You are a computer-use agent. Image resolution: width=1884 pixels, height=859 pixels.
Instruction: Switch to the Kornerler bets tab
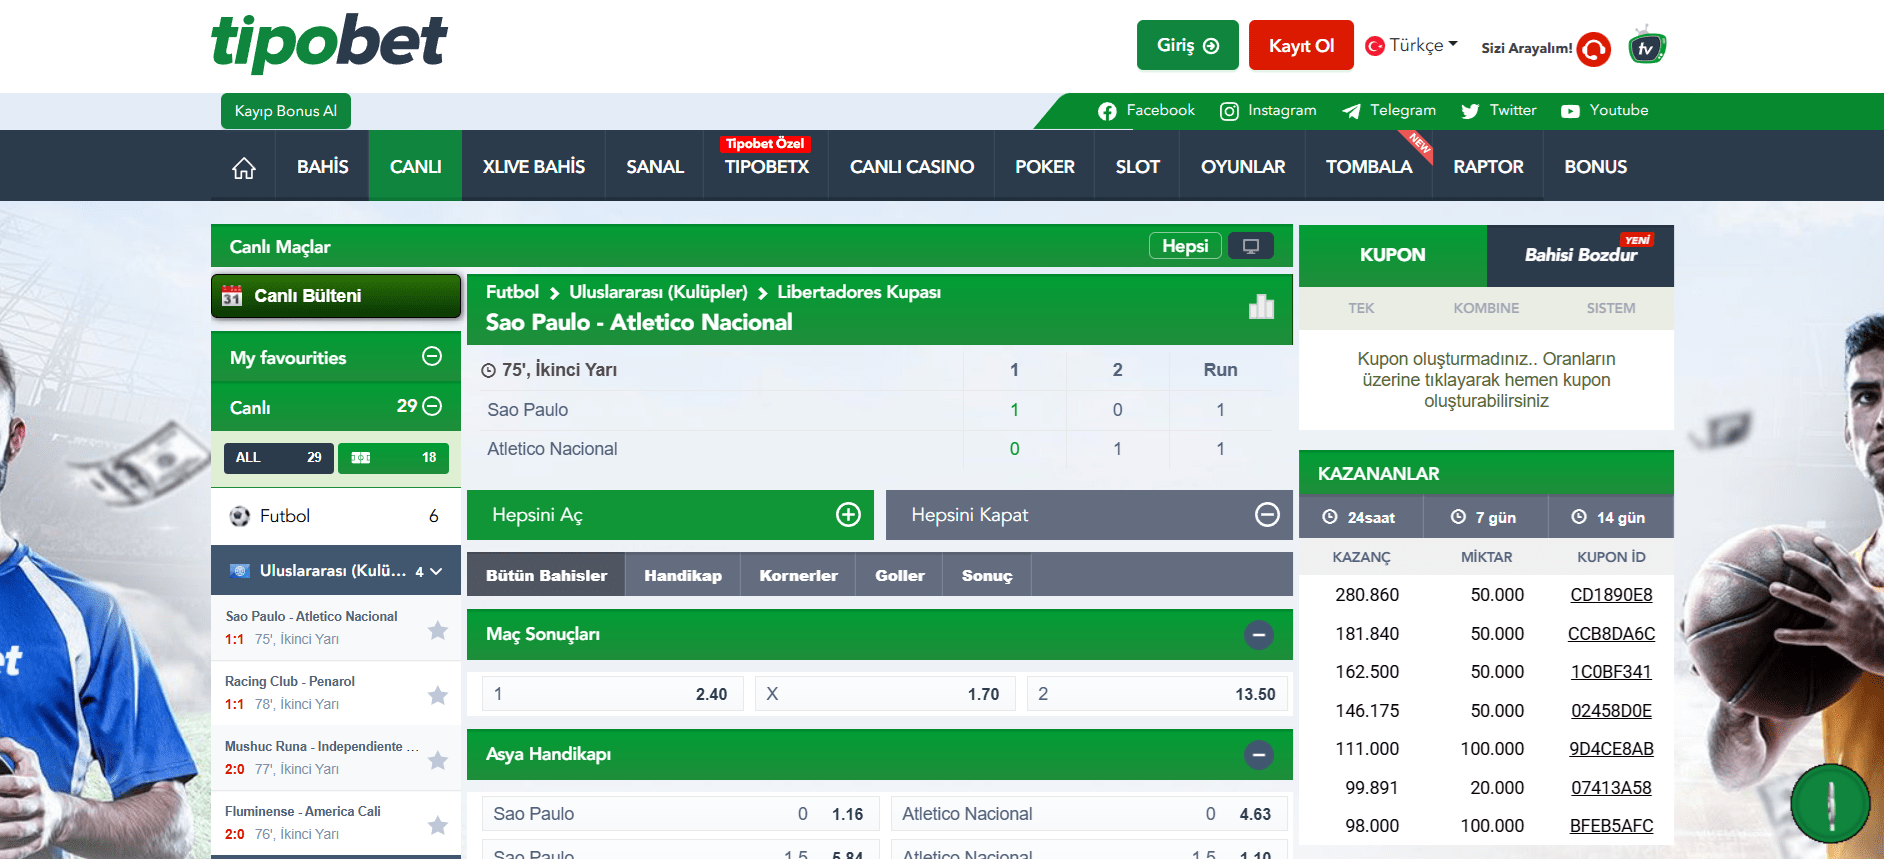tap(798, 576)
